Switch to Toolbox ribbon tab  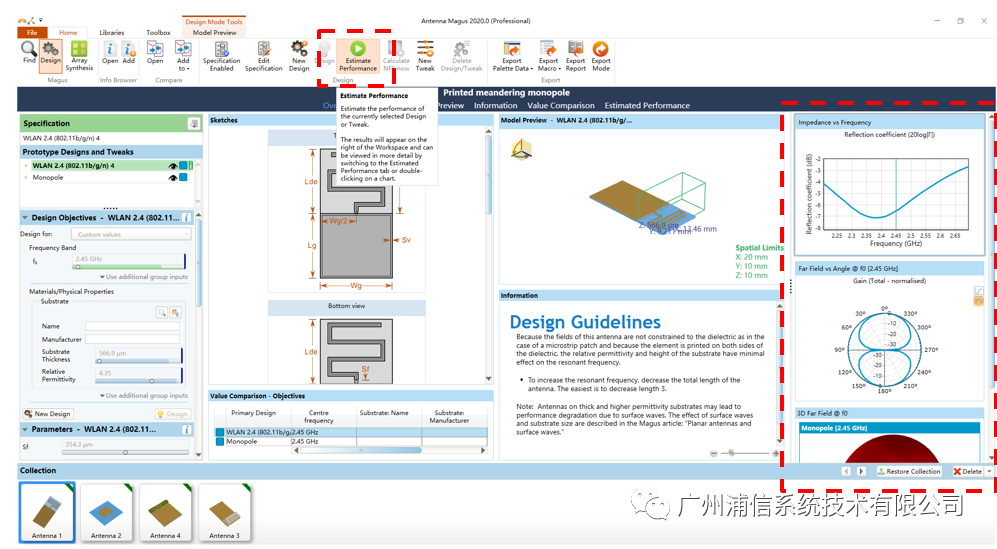(158, 32)
